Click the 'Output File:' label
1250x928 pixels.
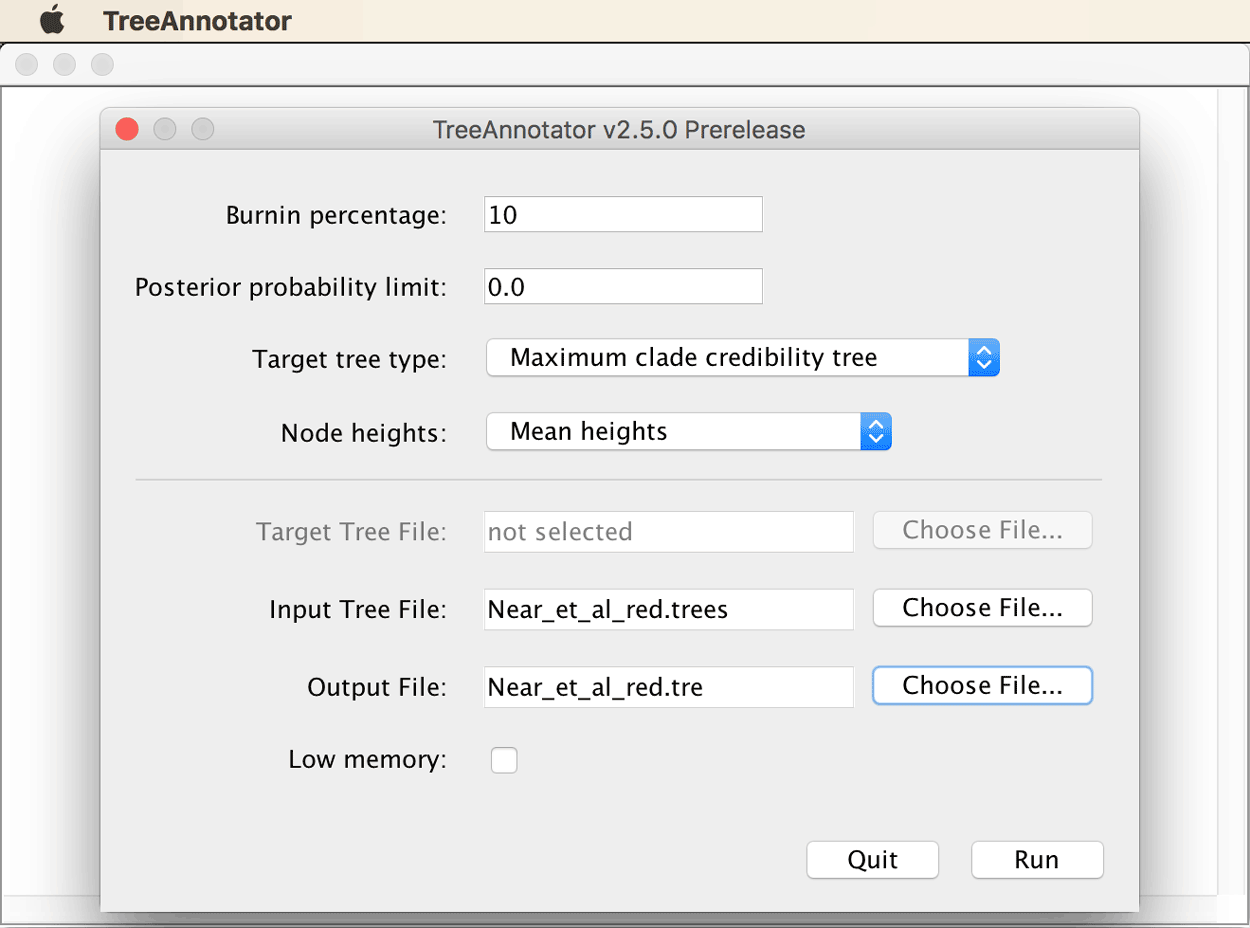pyautogui.click(x=377, y=688)
